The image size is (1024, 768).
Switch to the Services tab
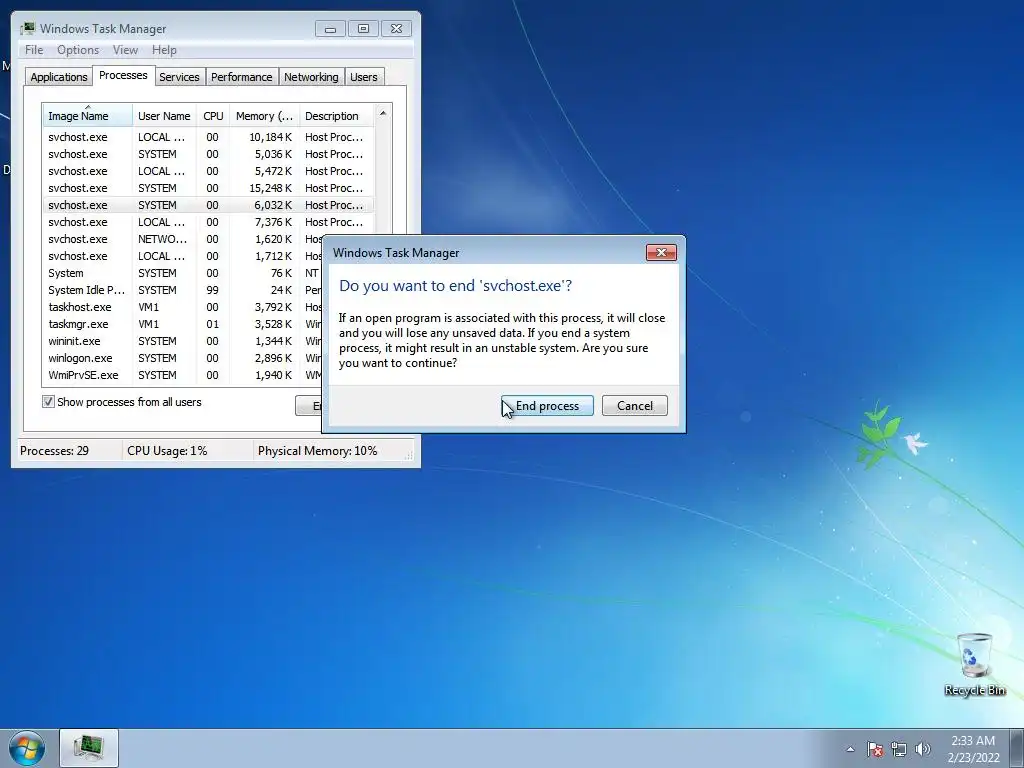click(179, 77)
